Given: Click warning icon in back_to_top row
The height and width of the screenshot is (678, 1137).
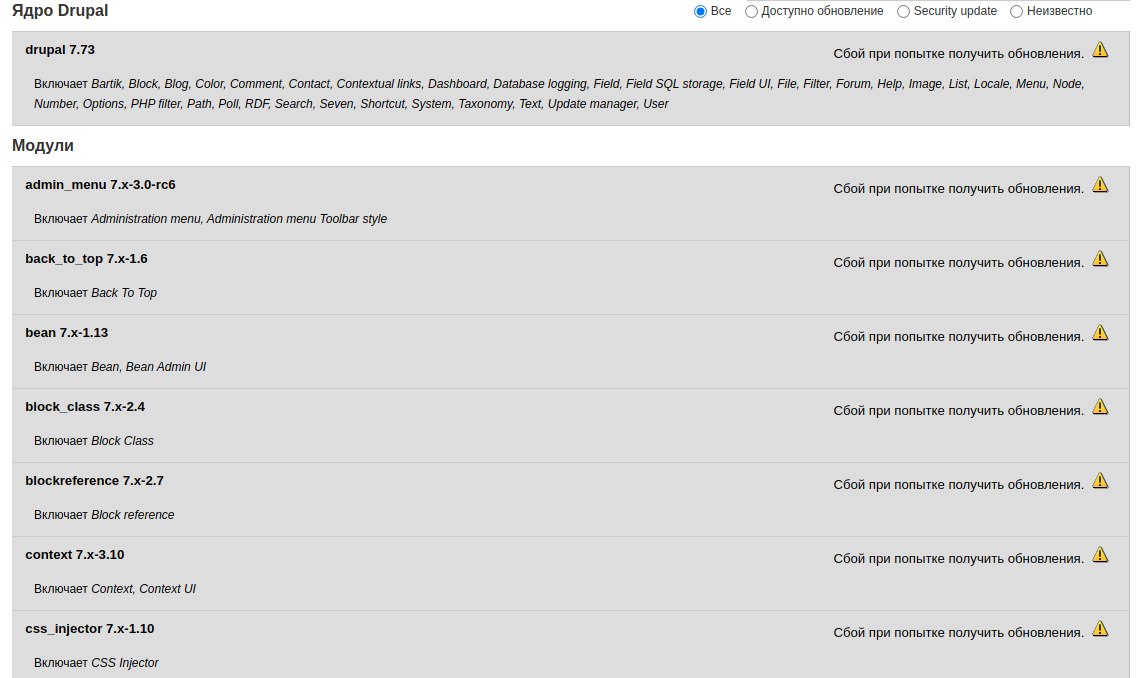Looking at the screenshot, I should point(1100,258).
